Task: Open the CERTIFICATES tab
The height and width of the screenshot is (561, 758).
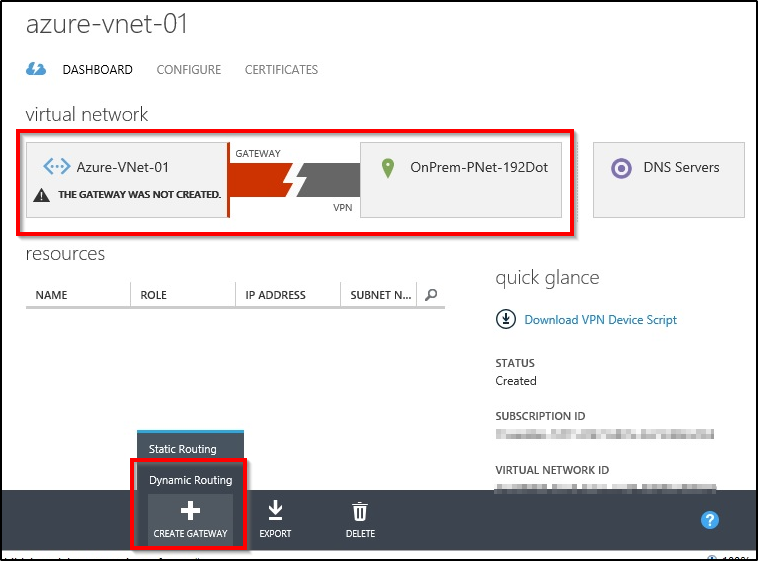Action: (281, 70)
